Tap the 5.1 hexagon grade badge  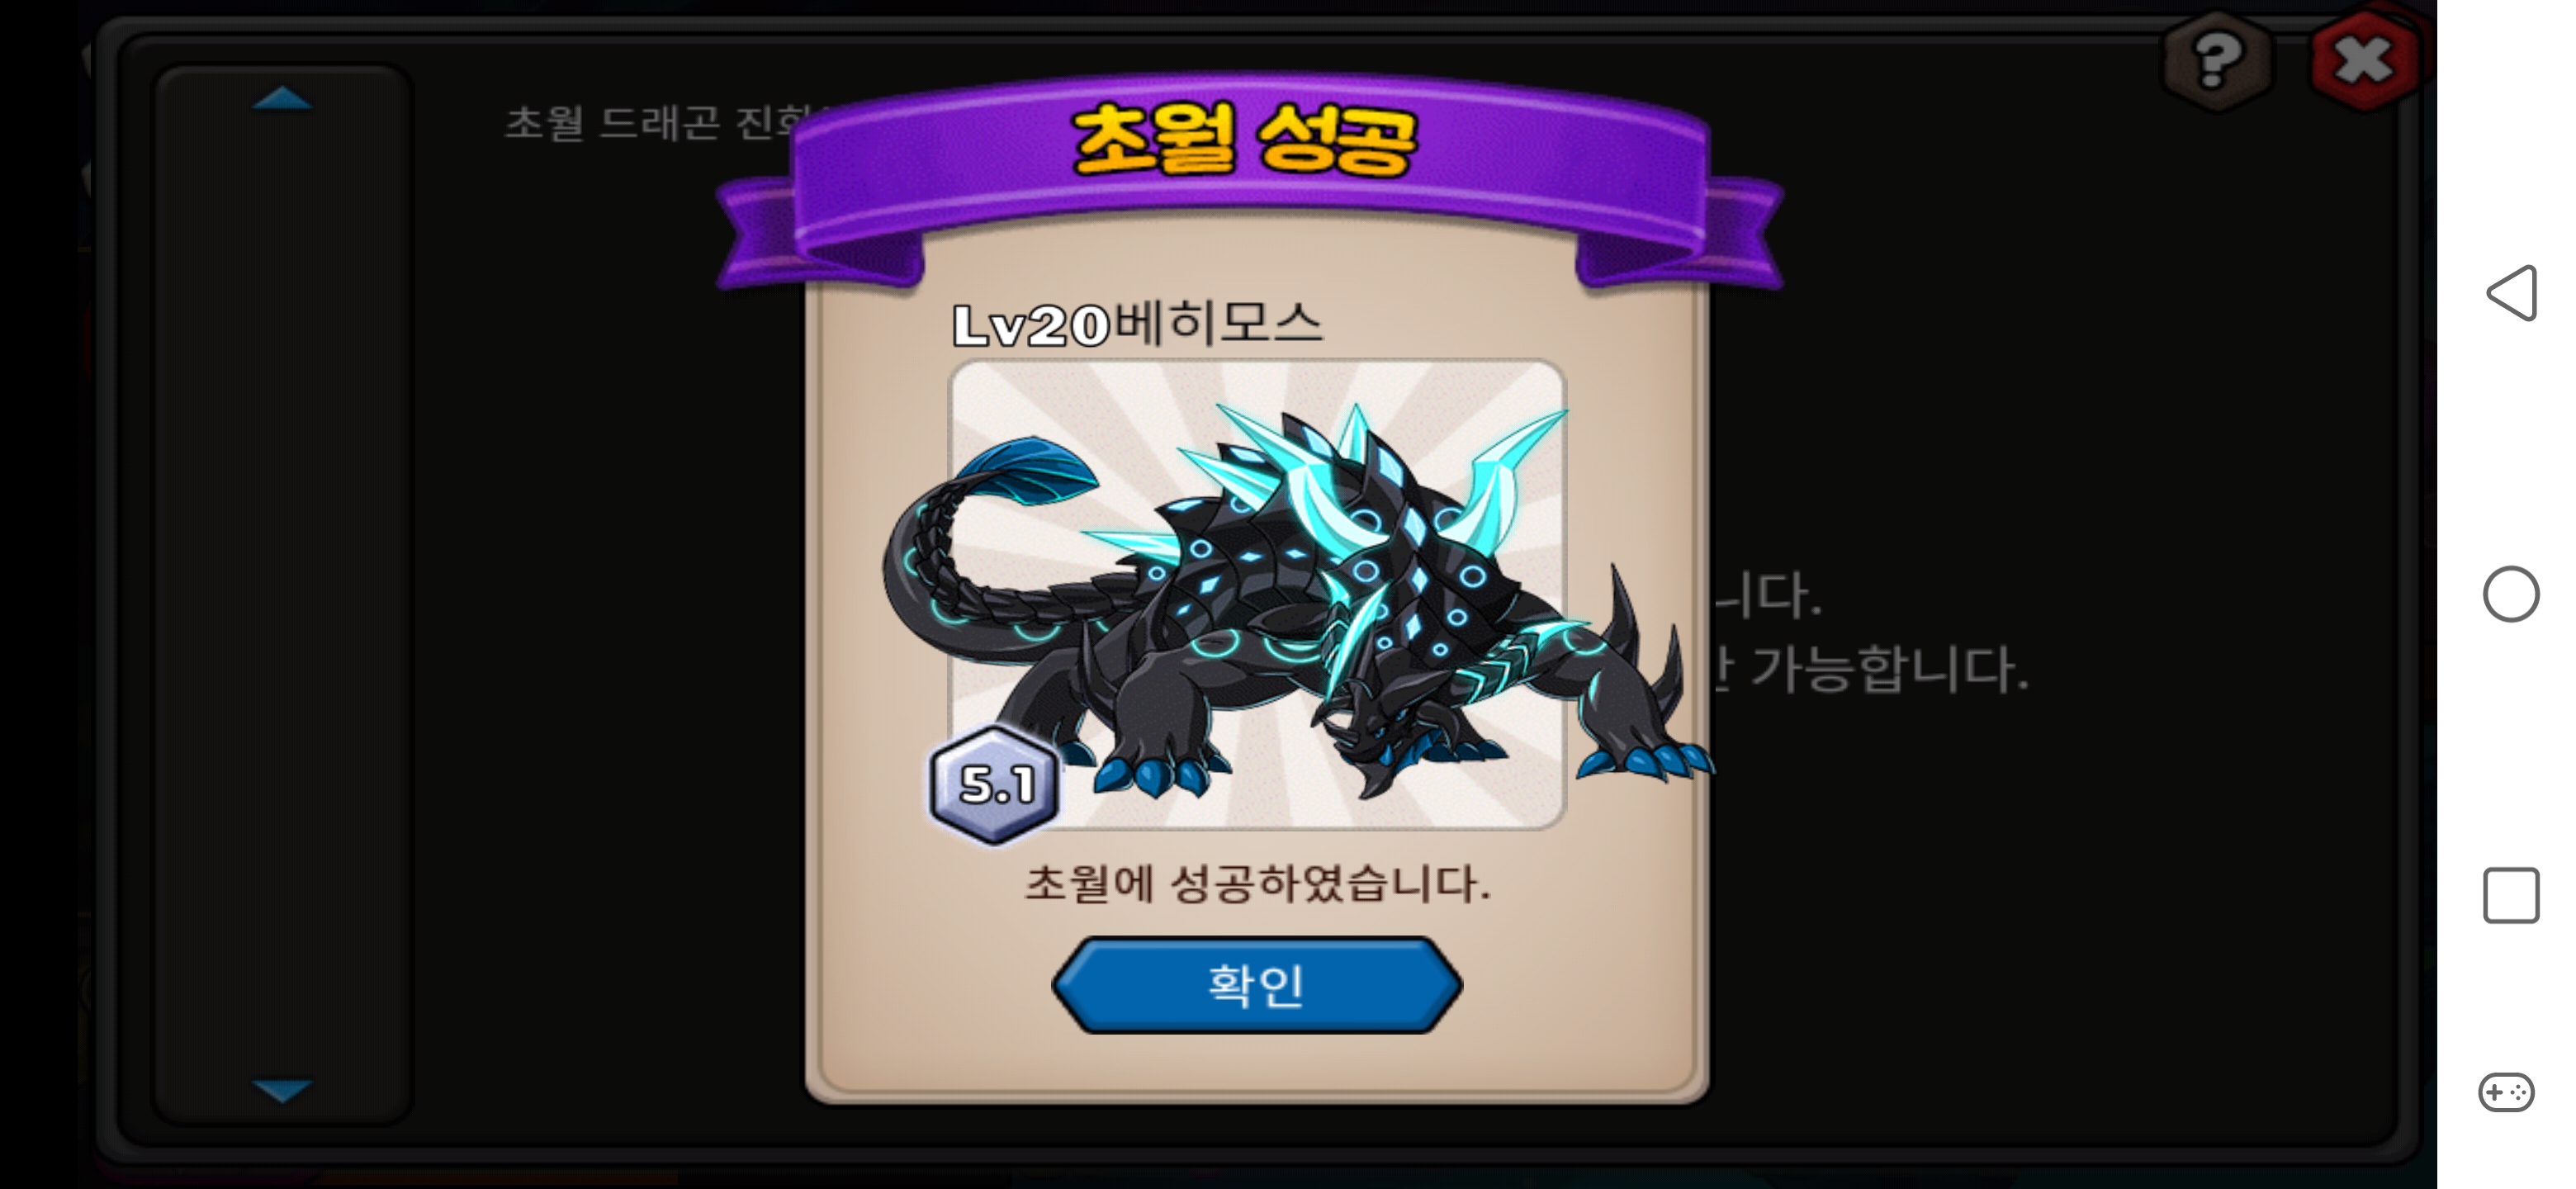click(x=995, y=784)
